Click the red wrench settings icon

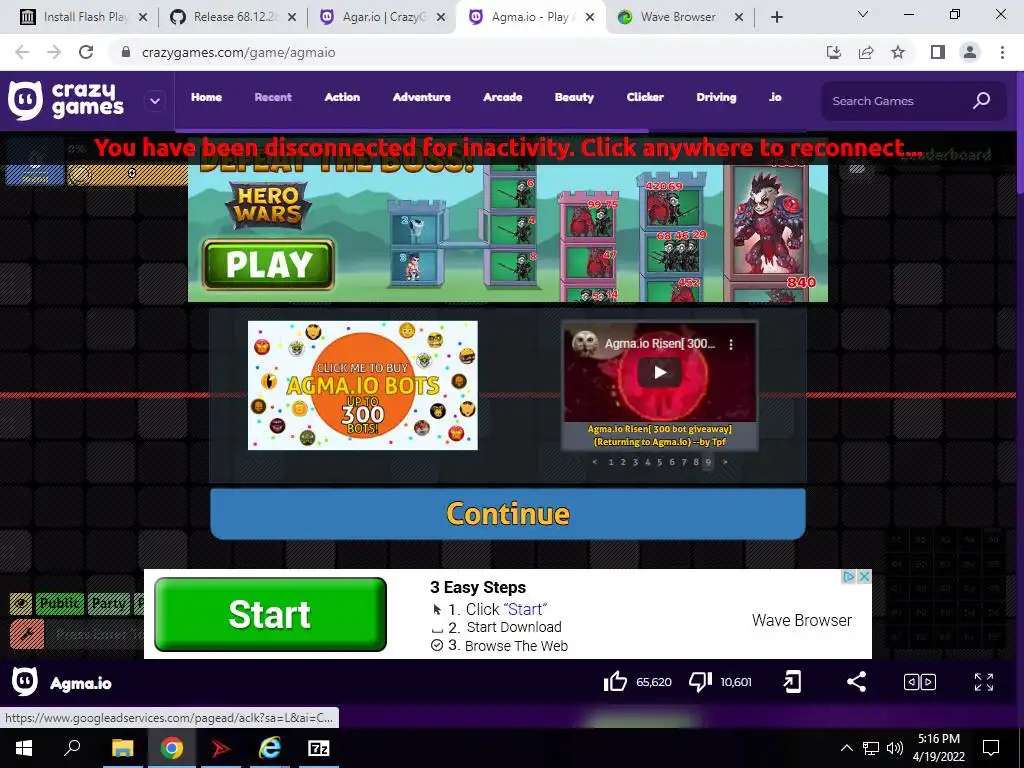tap(27, 634)
